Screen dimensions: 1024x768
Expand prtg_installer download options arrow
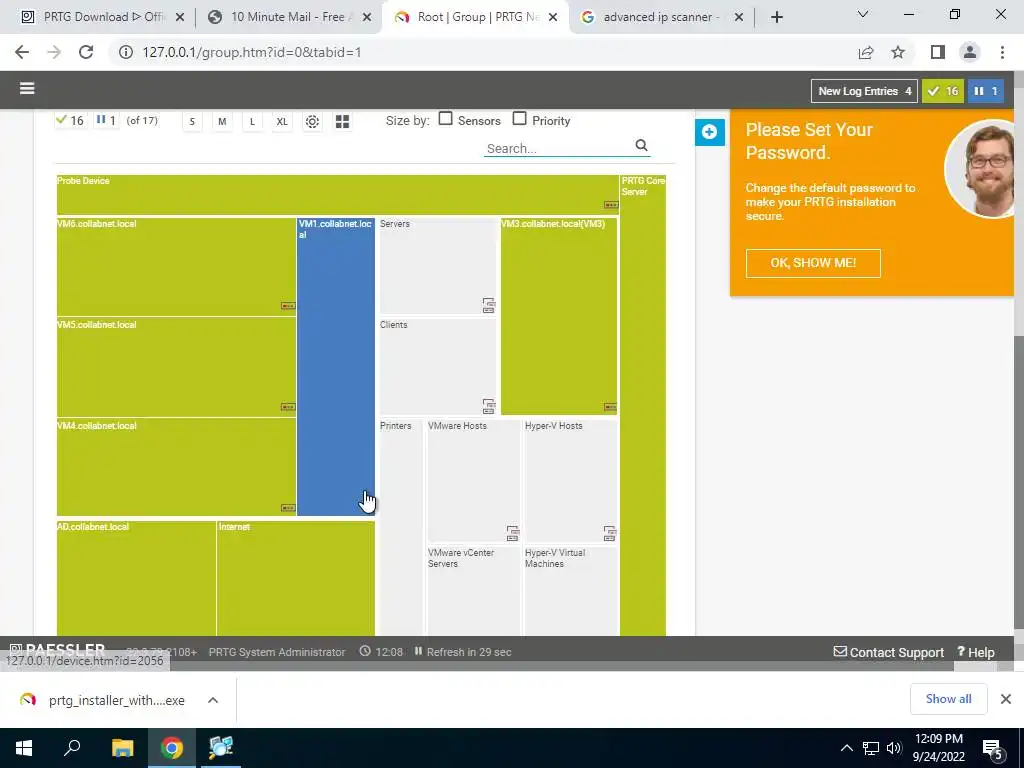point(213,700)
